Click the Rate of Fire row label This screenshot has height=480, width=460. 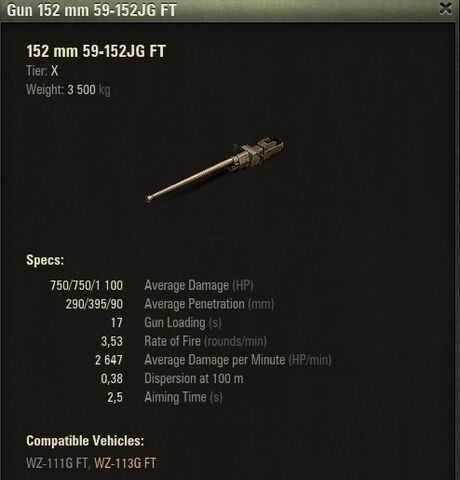tap(205, 341)
